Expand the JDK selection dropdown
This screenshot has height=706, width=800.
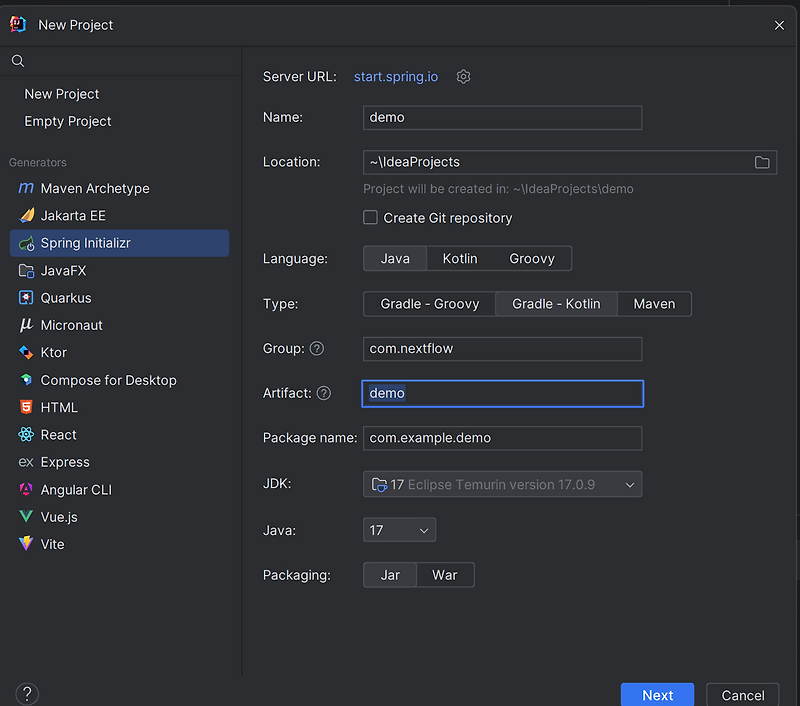pos(630,485)
